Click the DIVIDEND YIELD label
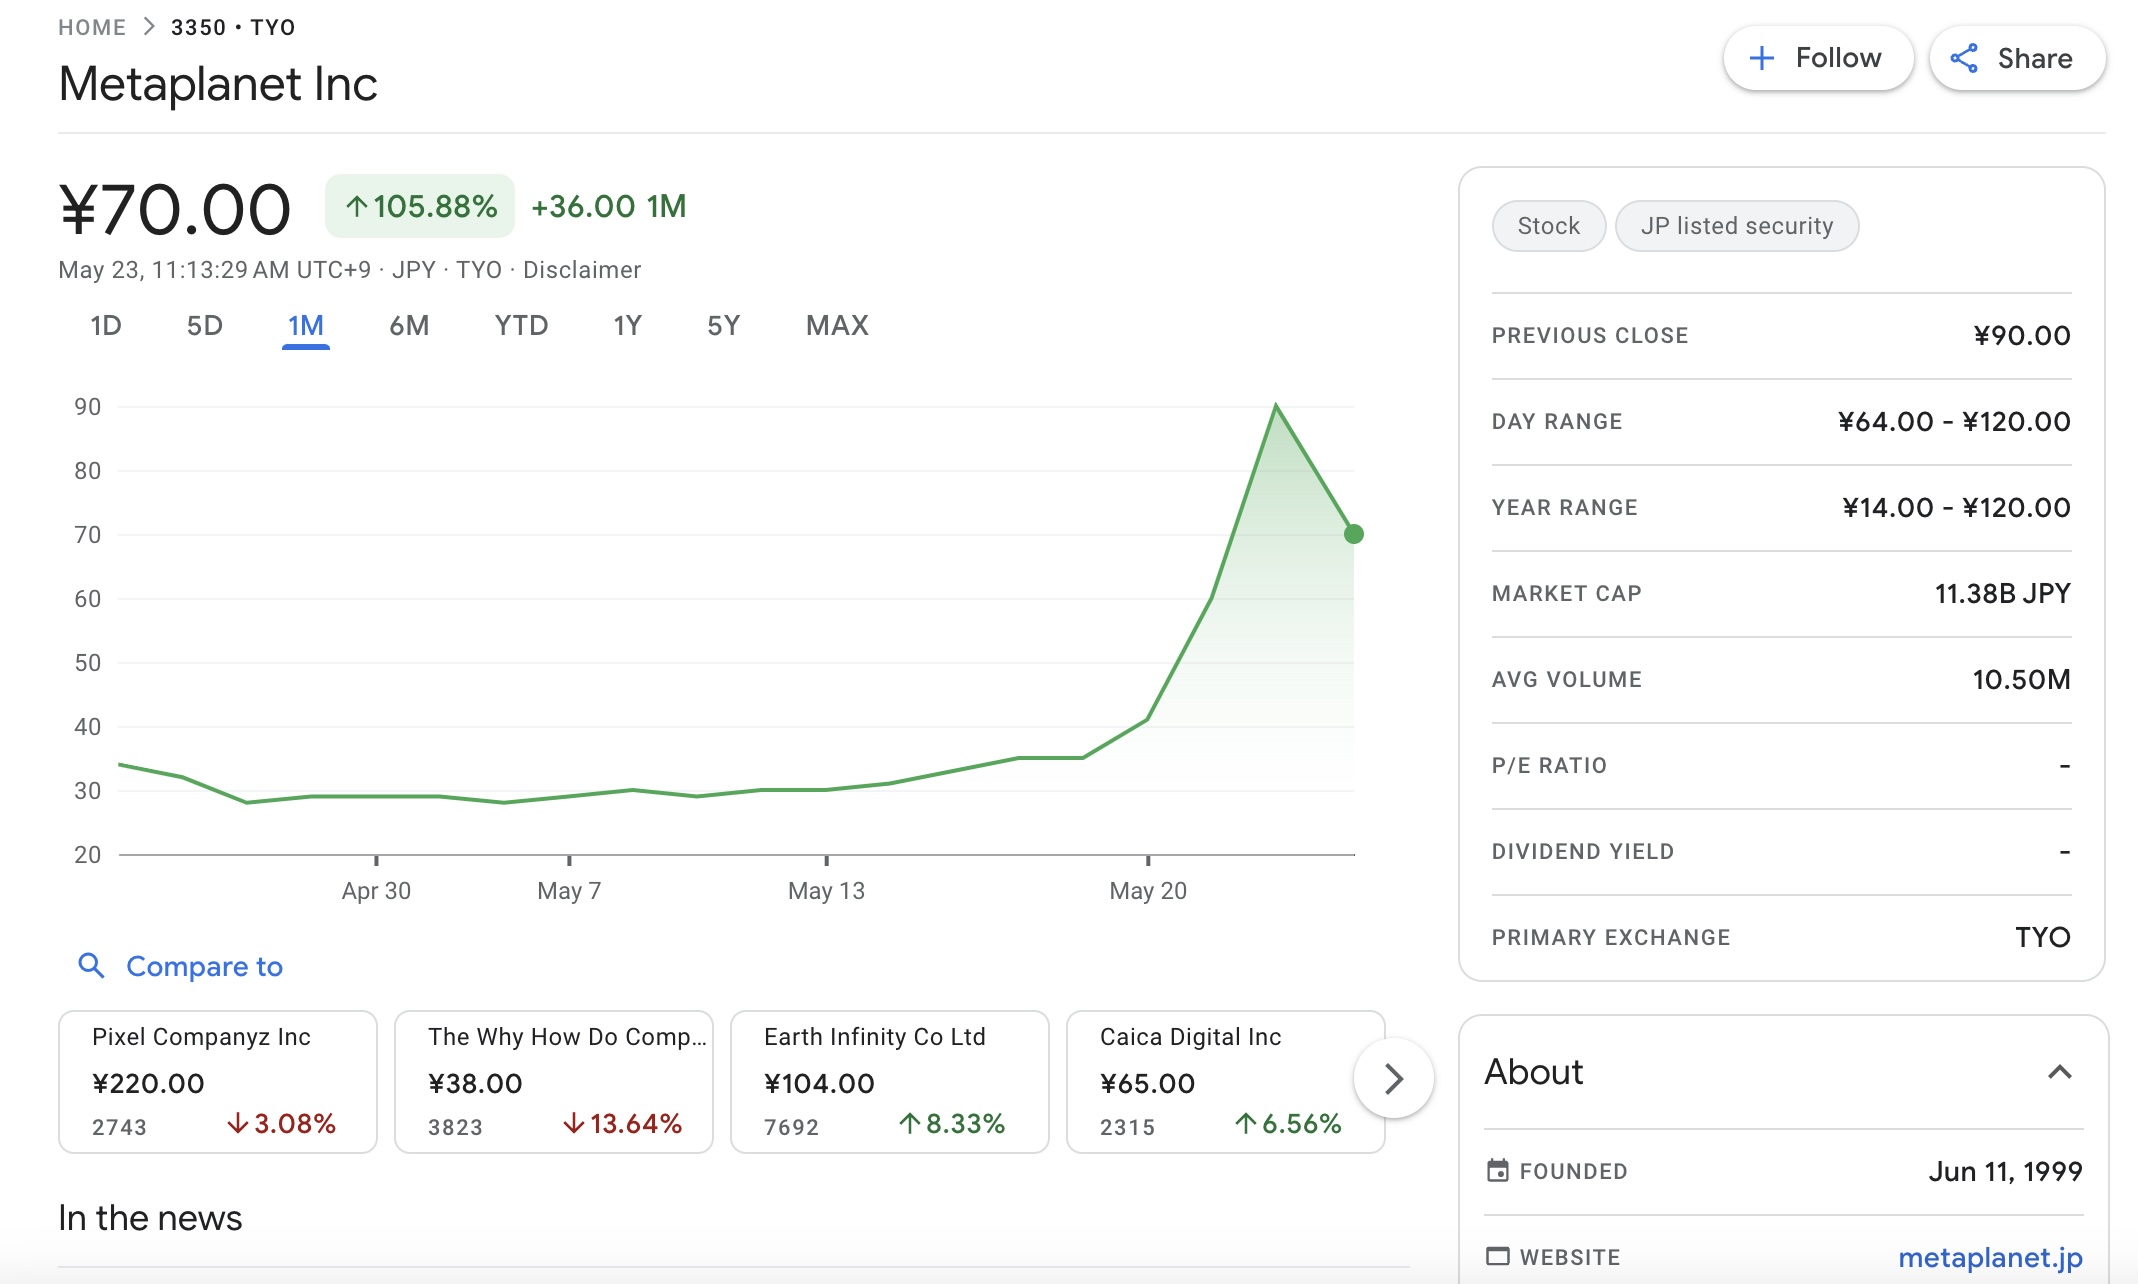 [1583, 852]
